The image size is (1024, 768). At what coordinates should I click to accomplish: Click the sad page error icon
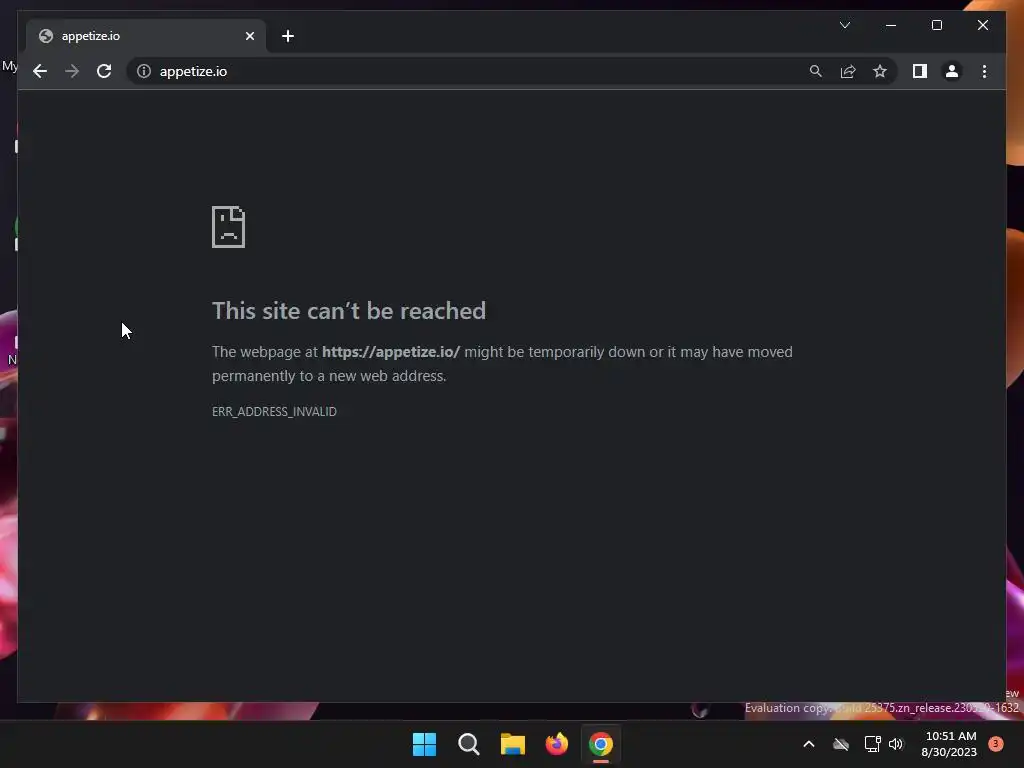coord(229,227)
